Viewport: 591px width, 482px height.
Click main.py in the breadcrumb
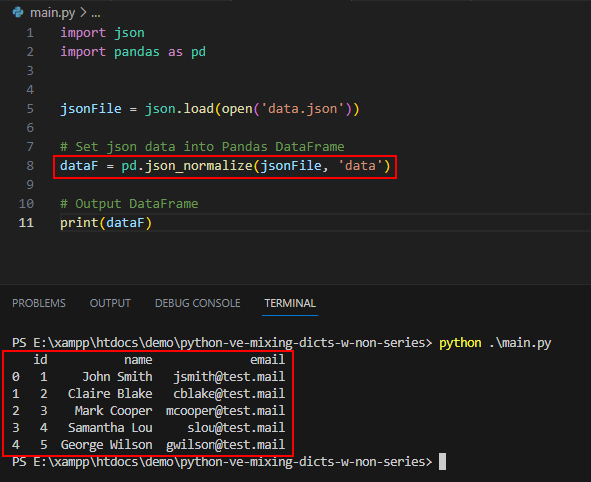tap(52, 13)
